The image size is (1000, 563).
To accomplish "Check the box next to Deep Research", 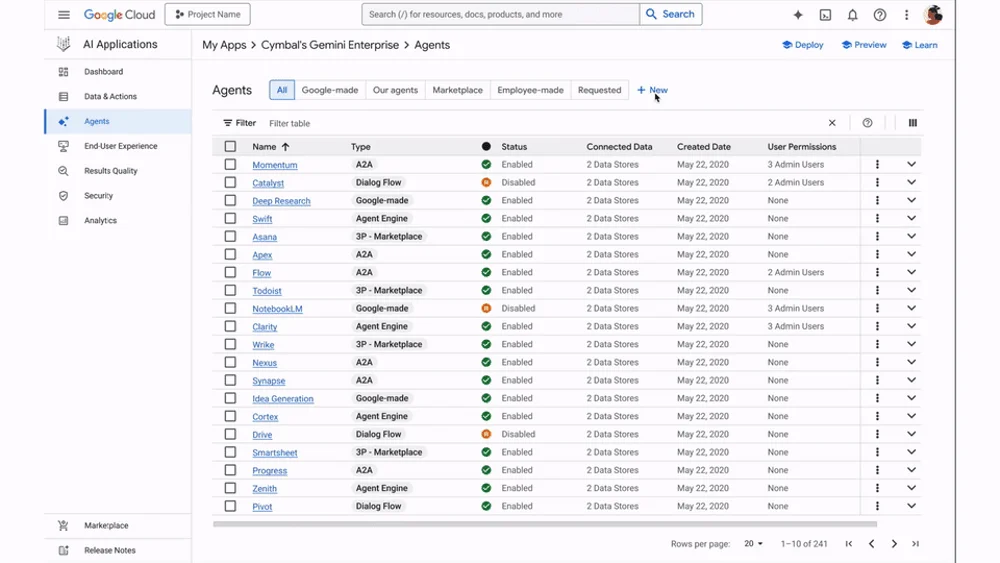I will point(230,200).
